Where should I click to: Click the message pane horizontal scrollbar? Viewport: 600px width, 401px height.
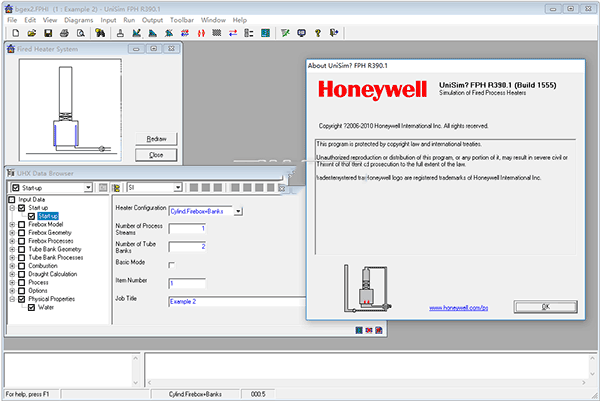point(367,382)
